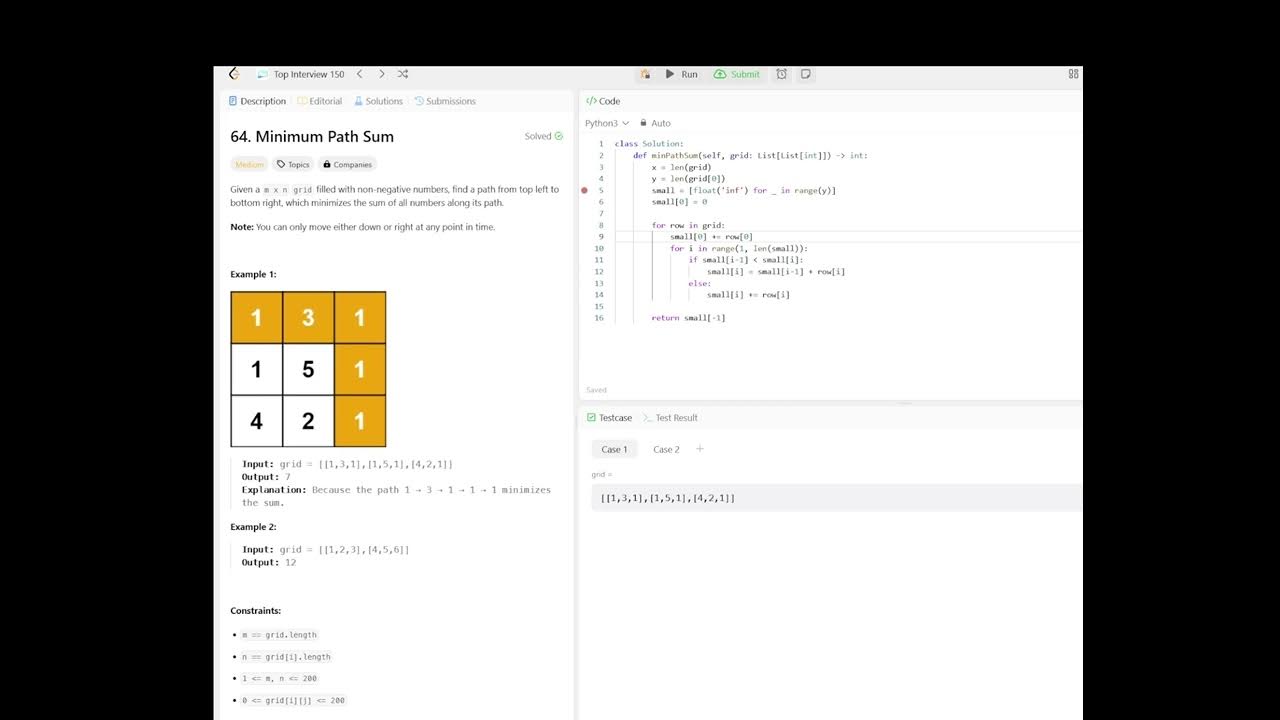Open the layout grid icon
The height and width of the screenshot is (720, 1280).
pyautogui.click(x=1073, y=74)
